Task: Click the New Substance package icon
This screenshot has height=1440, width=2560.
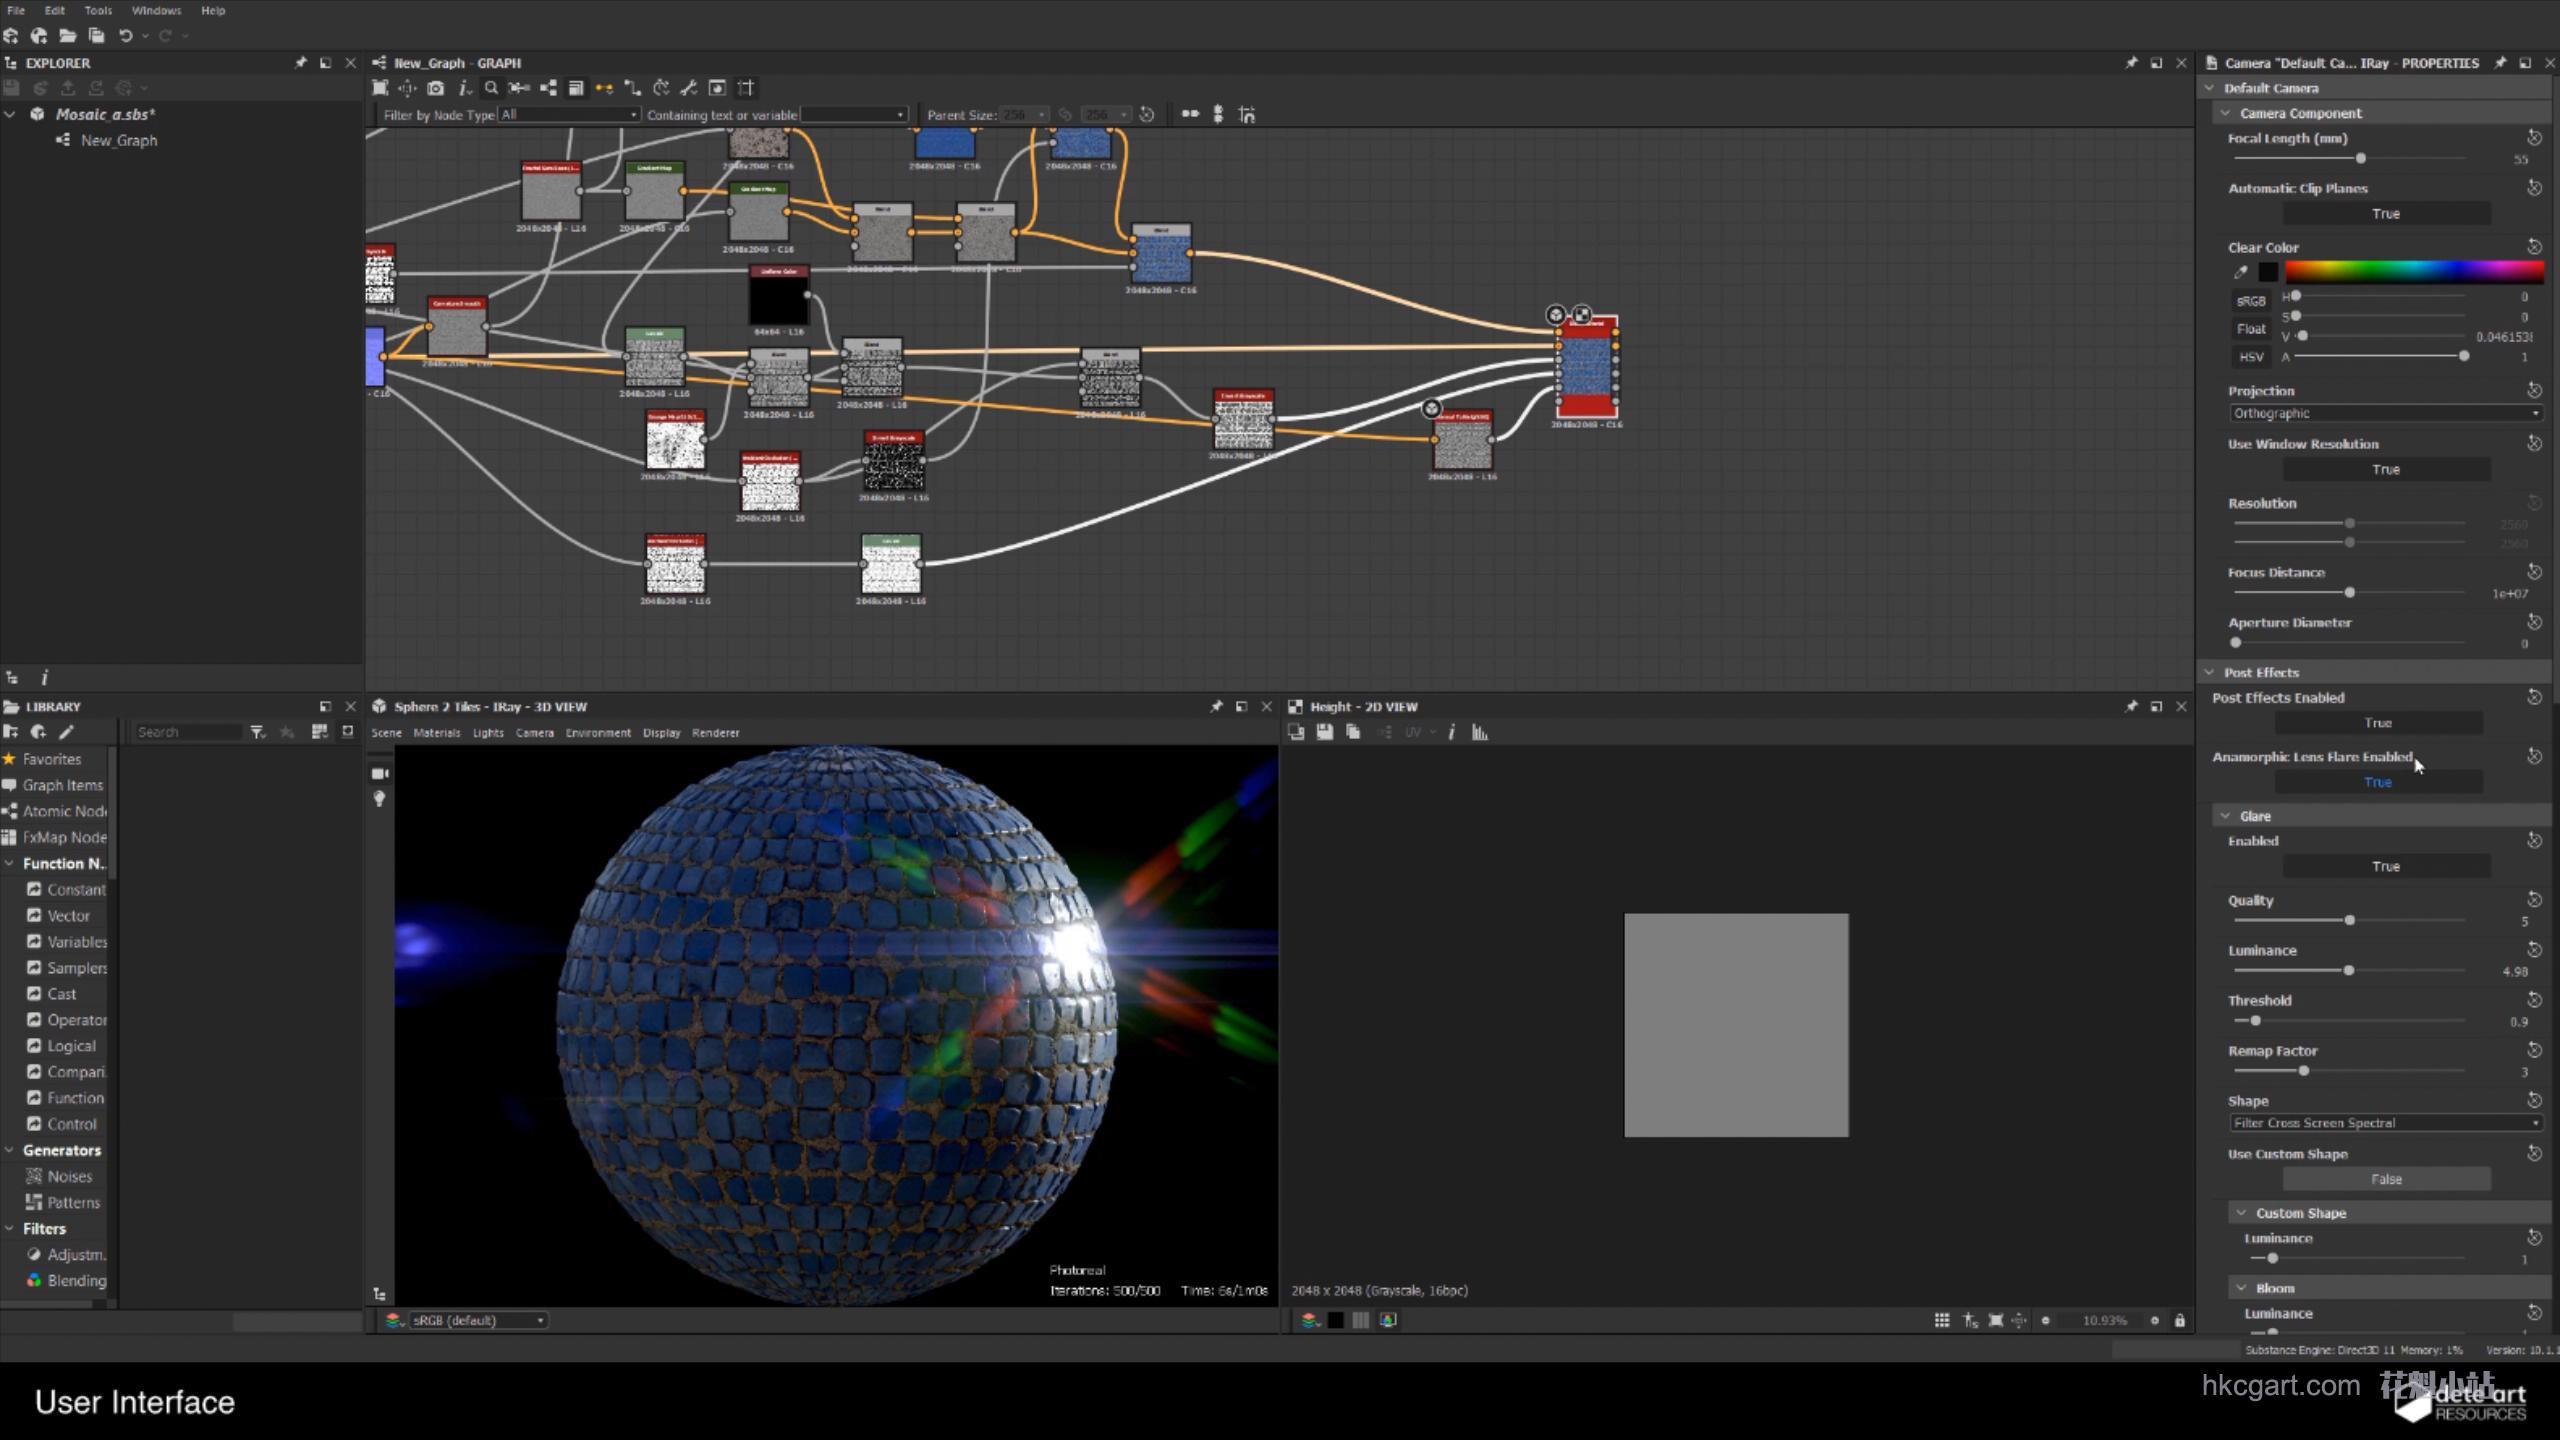Action: pos(11,36)
